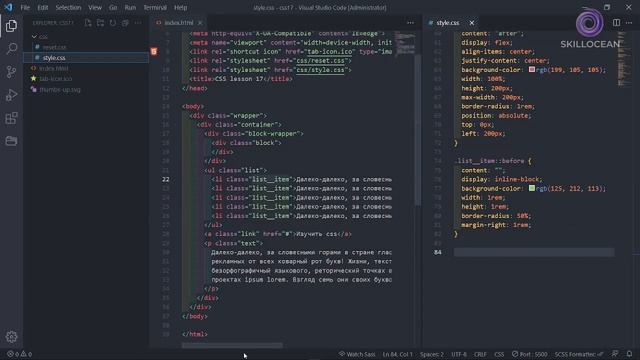Viewport: 640px width, 360px height.
Task: Close the index.html editor tab
Action: pyautogui.click(x=200, y=23)
